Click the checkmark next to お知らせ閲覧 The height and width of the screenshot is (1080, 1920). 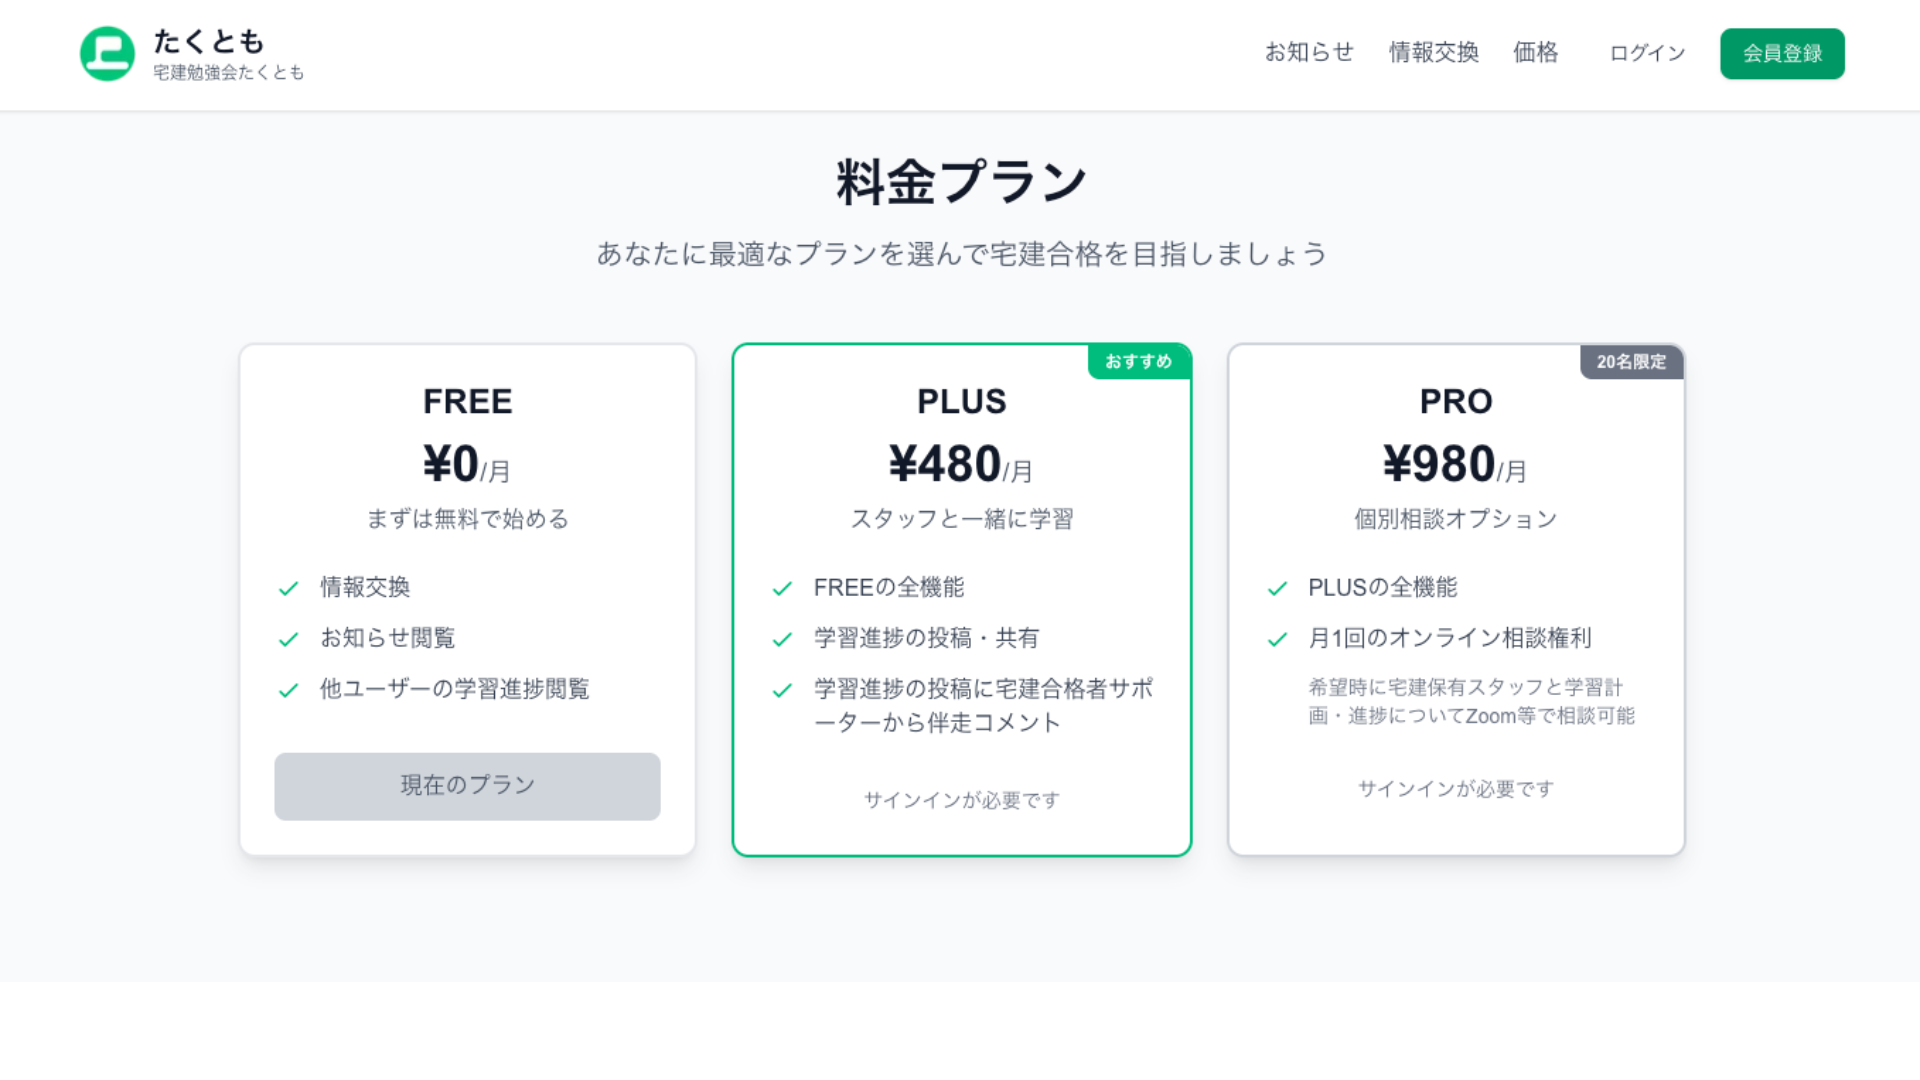tap(289, 639)
